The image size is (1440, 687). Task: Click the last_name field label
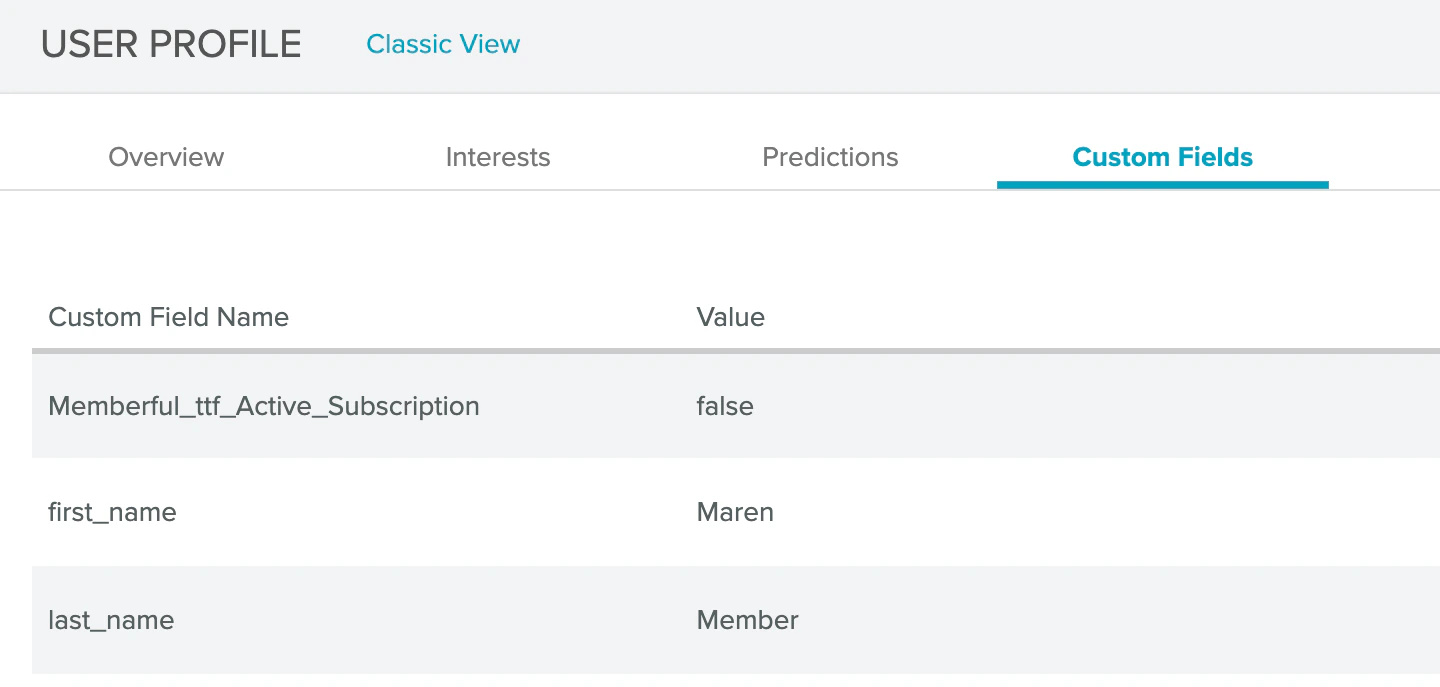coord(111,620)
